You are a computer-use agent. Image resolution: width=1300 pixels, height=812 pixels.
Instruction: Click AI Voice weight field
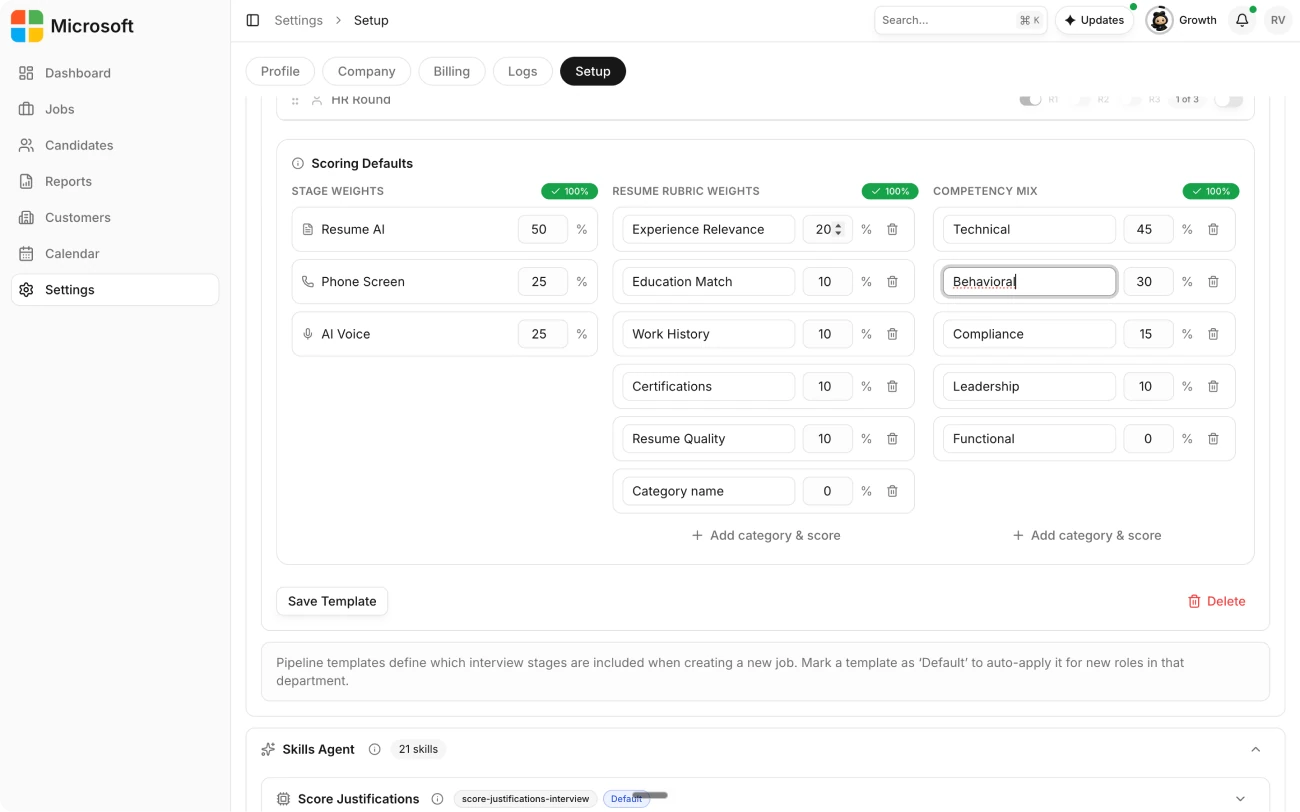click(543, 334)
